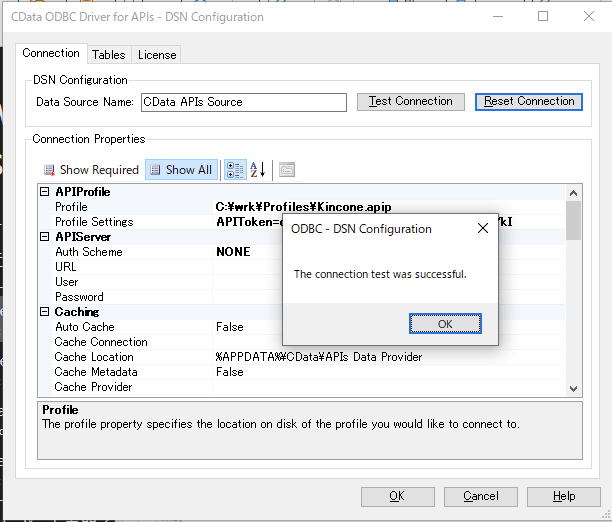
Task: Click the Cache Metadata False value
Action: tap(230, 372)
